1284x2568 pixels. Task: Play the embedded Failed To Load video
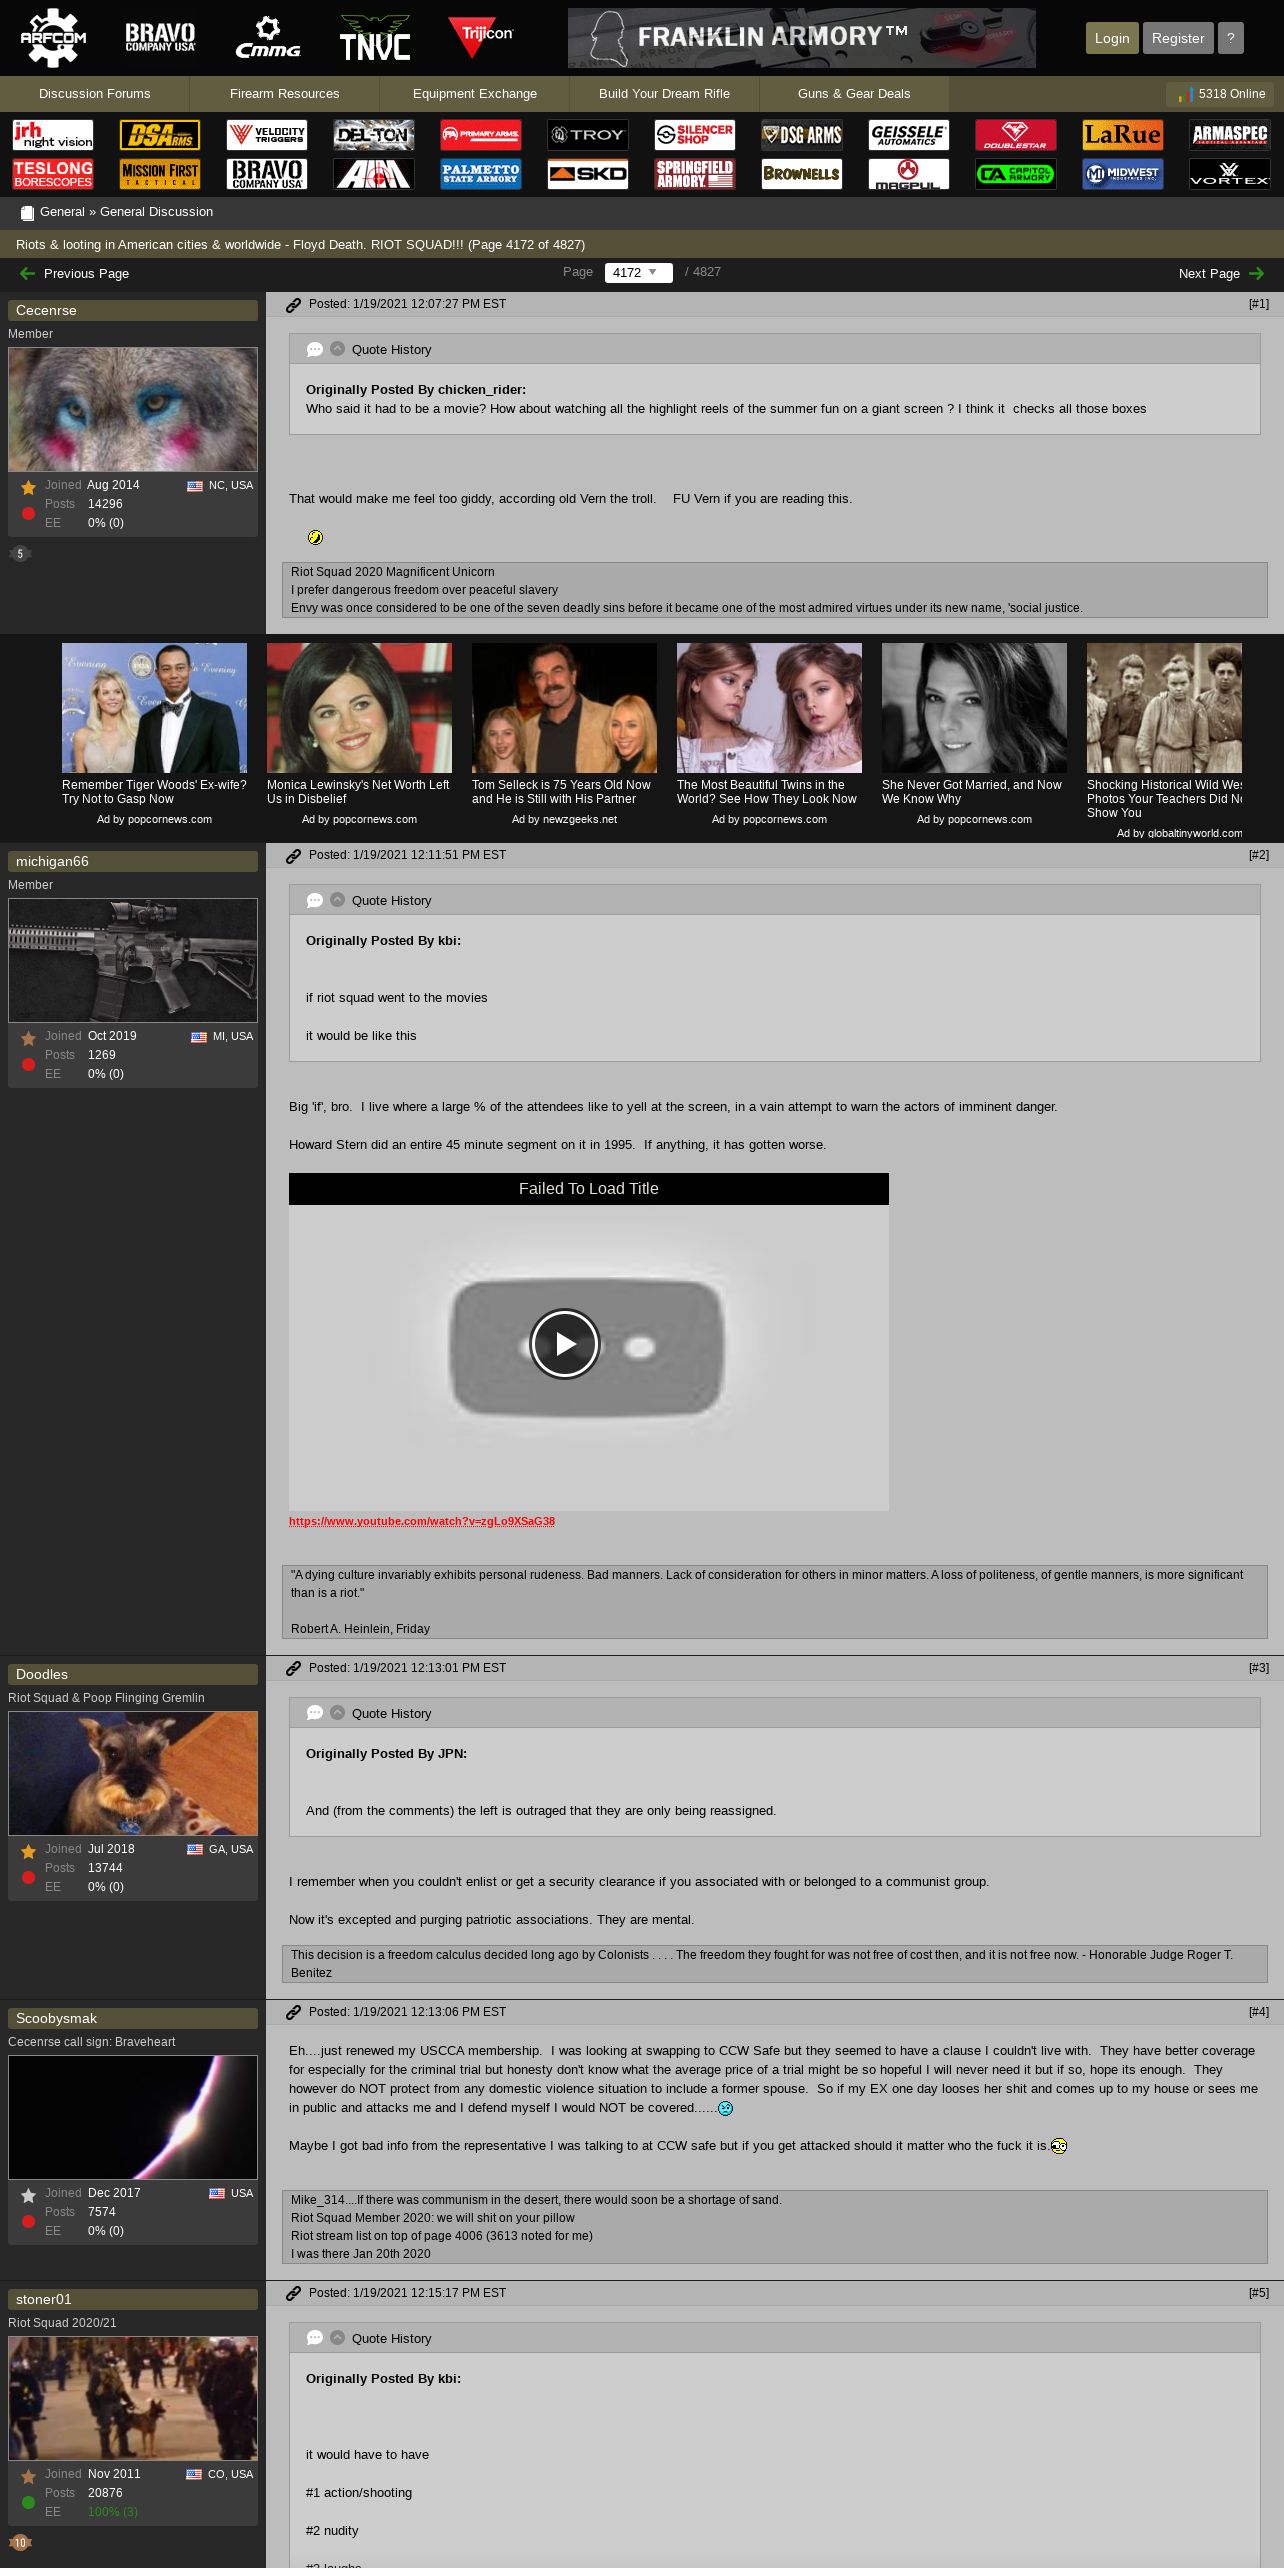565,1344
